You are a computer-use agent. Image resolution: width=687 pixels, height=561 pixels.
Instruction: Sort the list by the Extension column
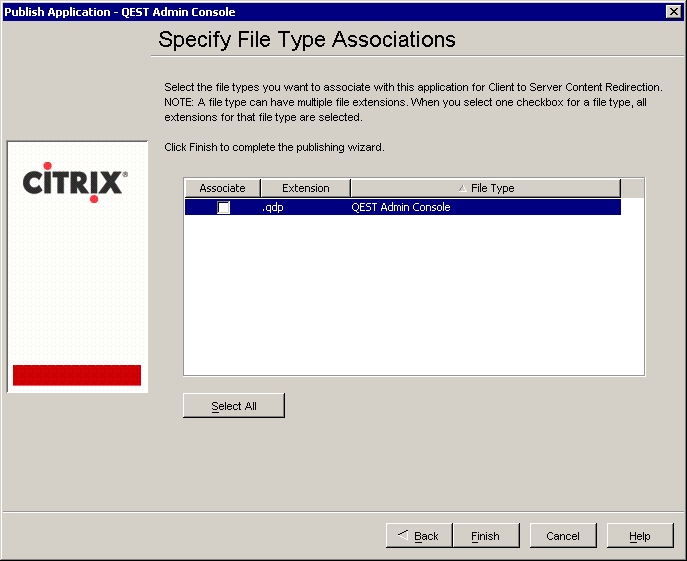click(305, 188)
